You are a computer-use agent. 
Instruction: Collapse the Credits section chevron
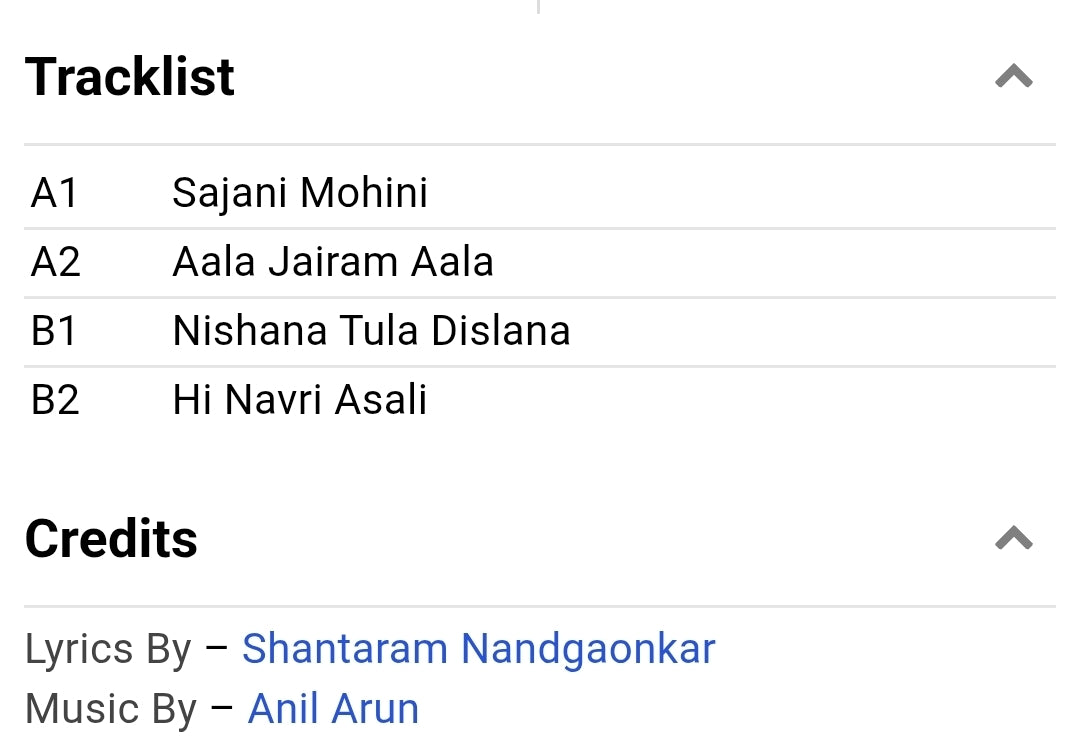pyautogui.click(x=1013, y=539)
